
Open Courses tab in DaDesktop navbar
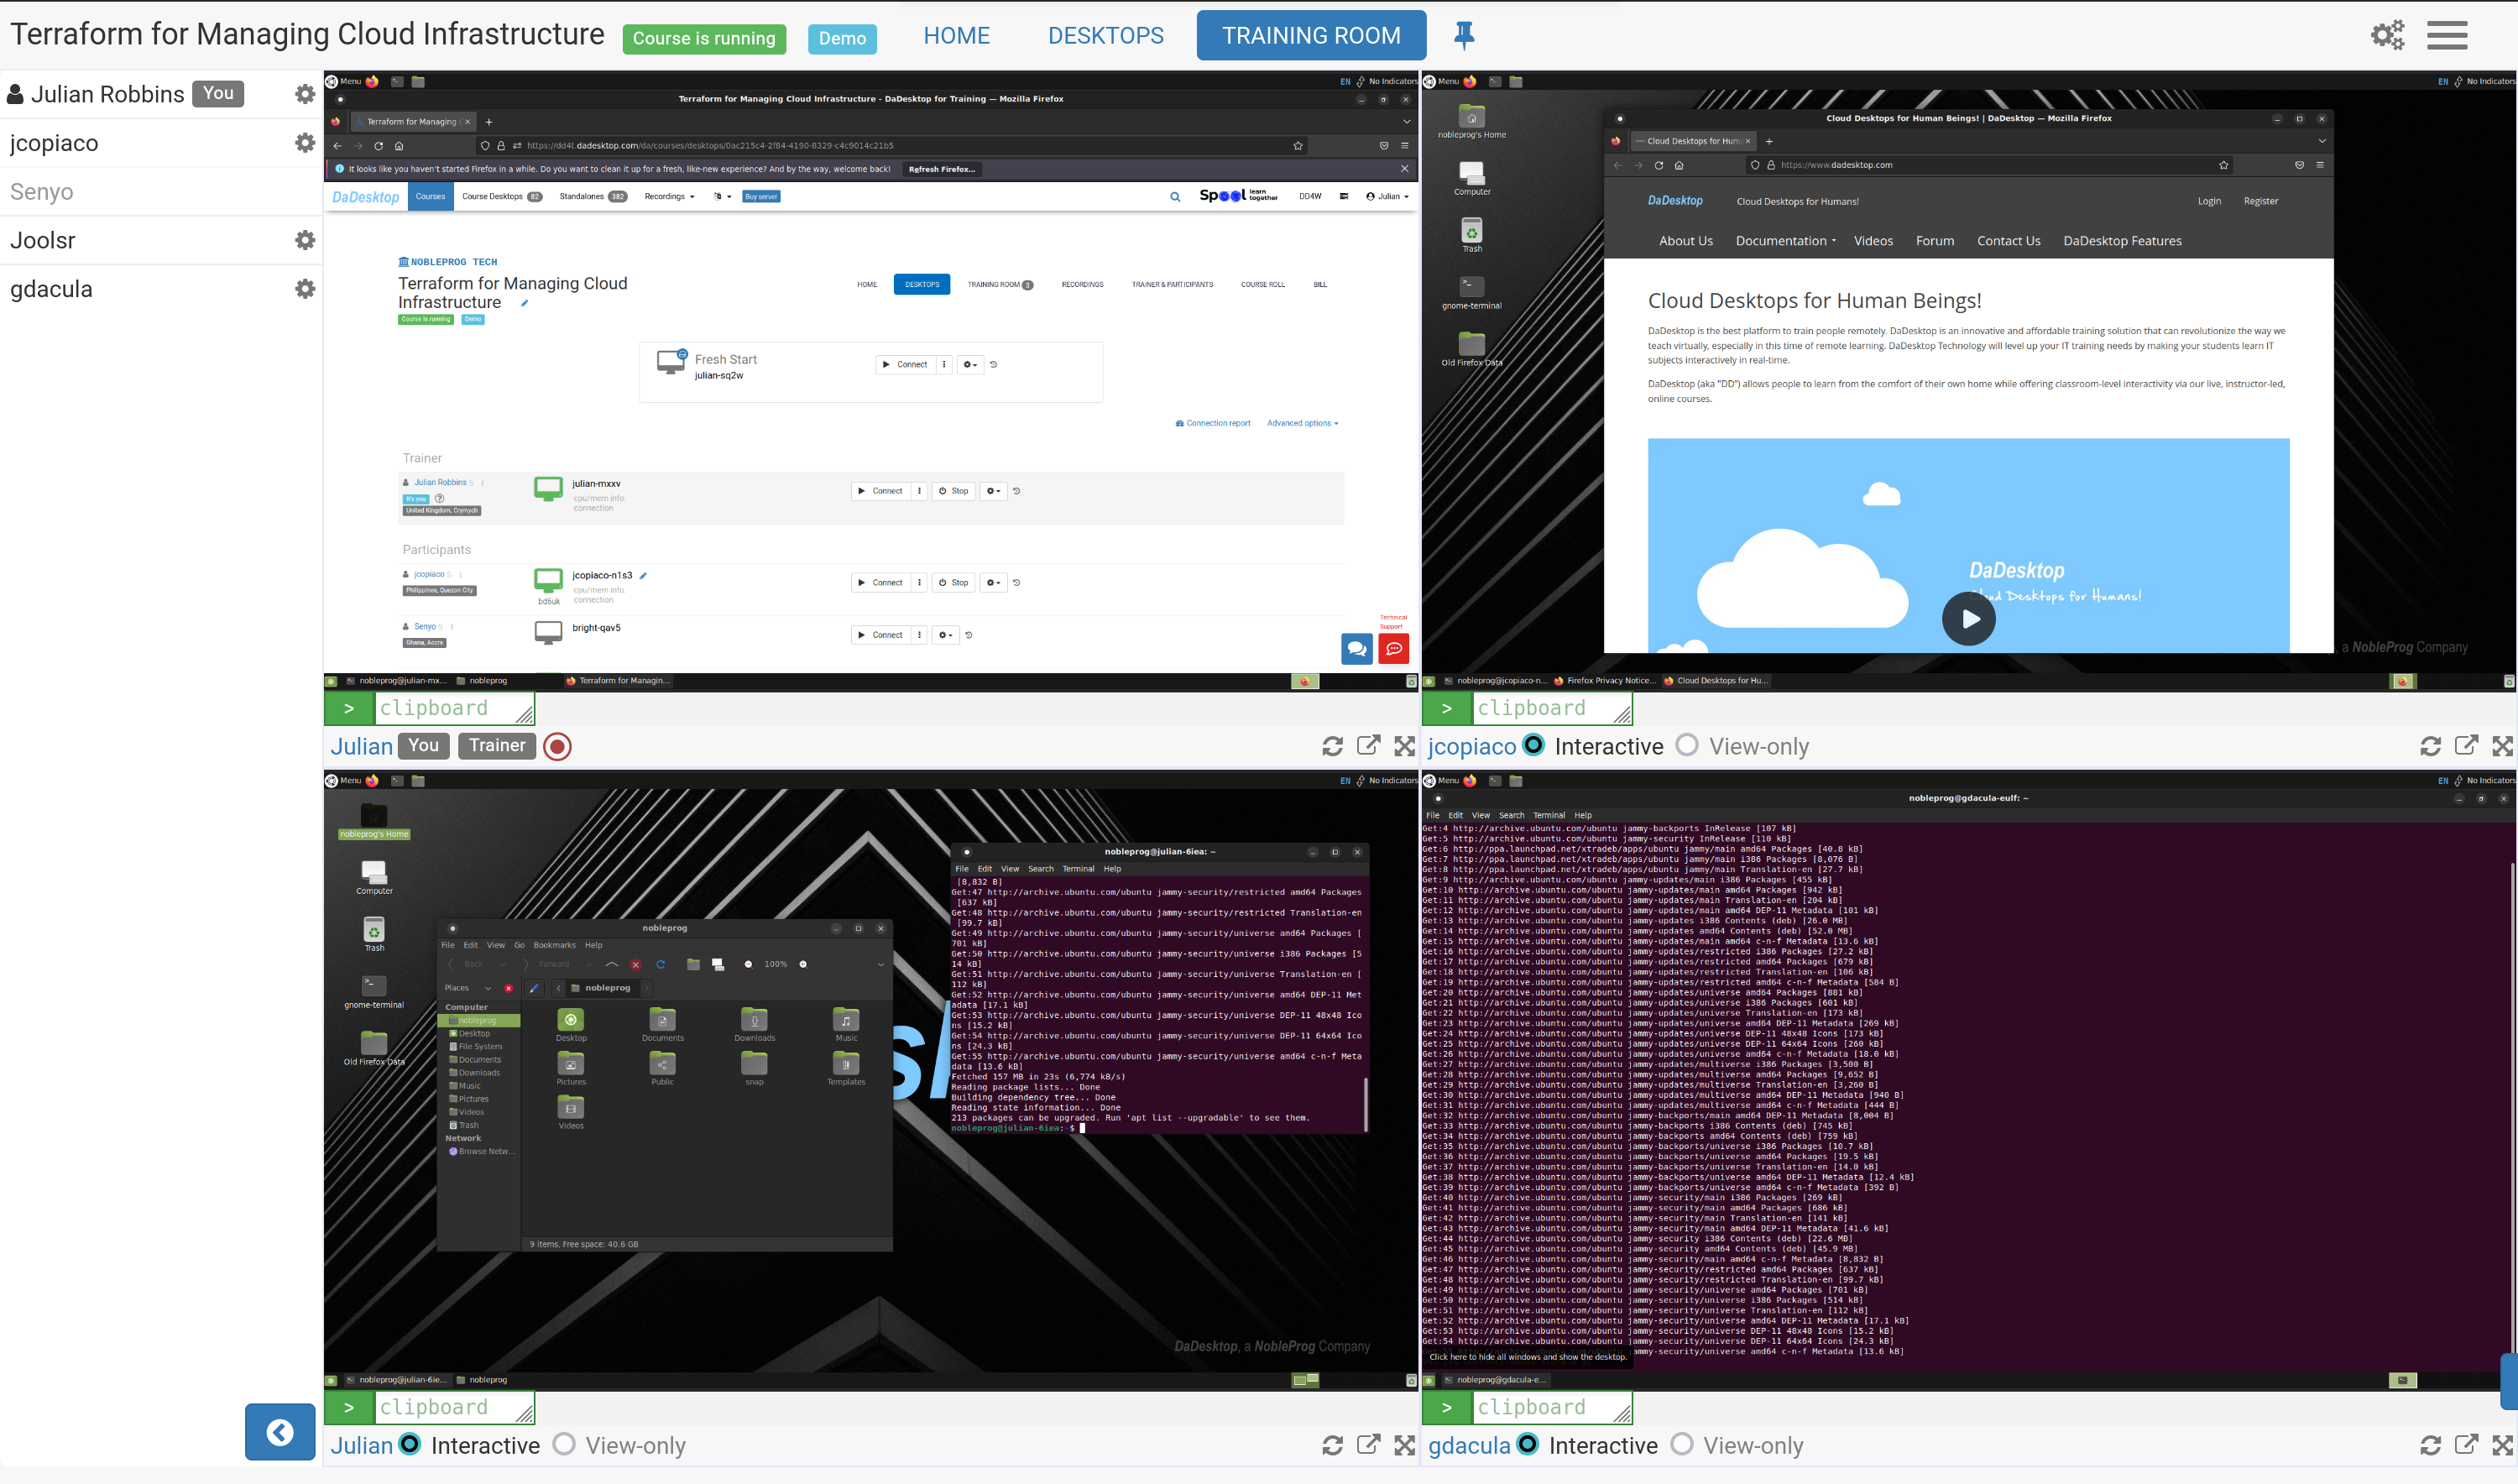point(430,197)
